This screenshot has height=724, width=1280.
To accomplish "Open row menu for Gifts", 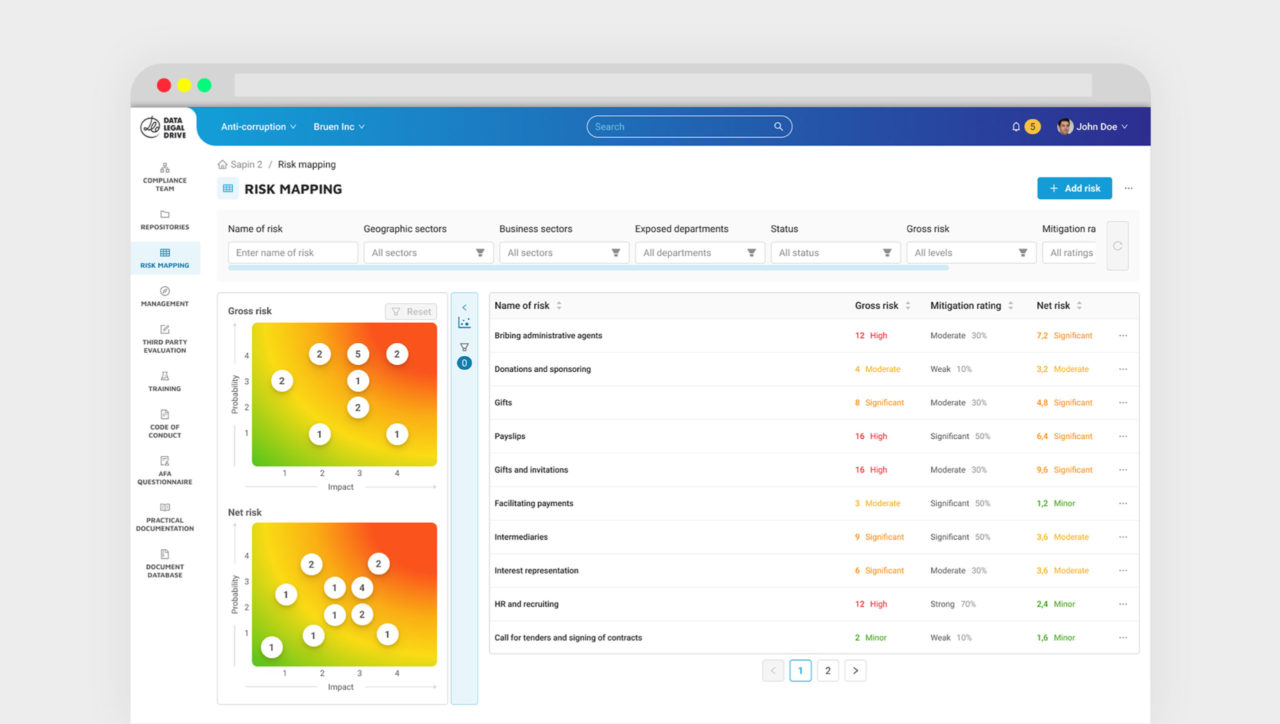I will [1123, 403].
